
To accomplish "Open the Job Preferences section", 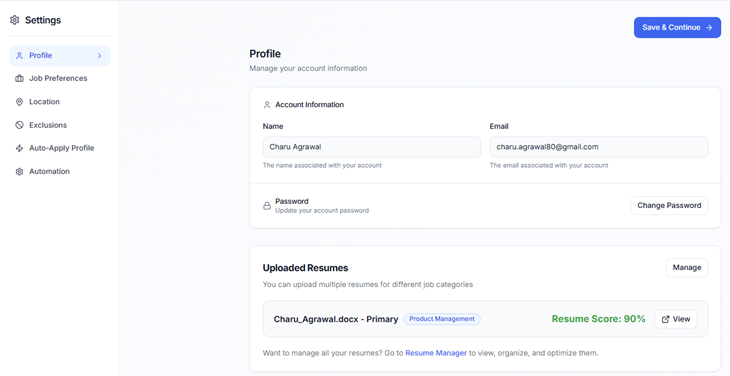I will point(60,79).
